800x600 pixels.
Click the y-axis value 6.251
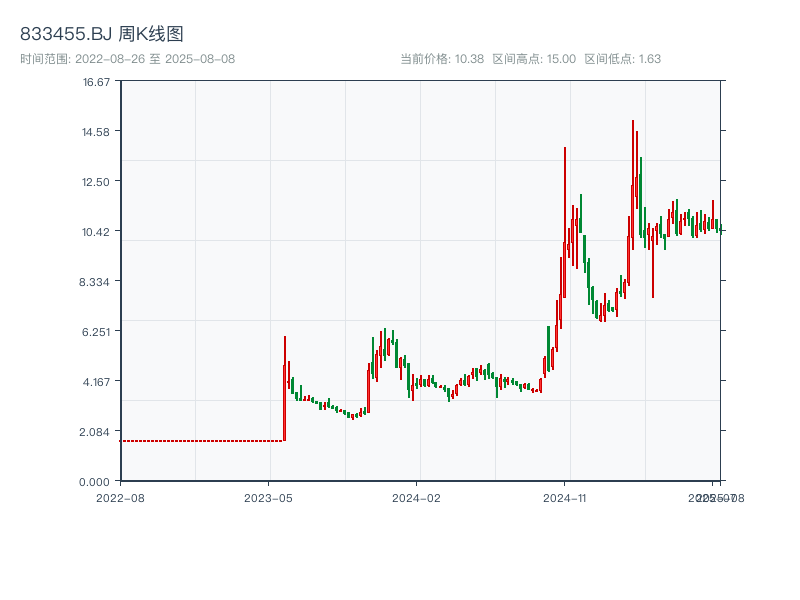pos(96,332)
